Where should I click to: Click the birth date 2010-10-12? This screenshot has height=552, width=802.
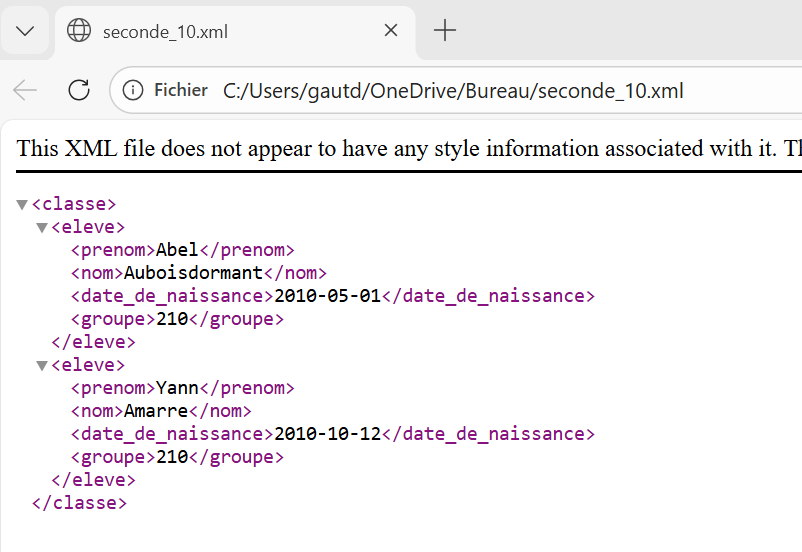(x=327, y=434)
